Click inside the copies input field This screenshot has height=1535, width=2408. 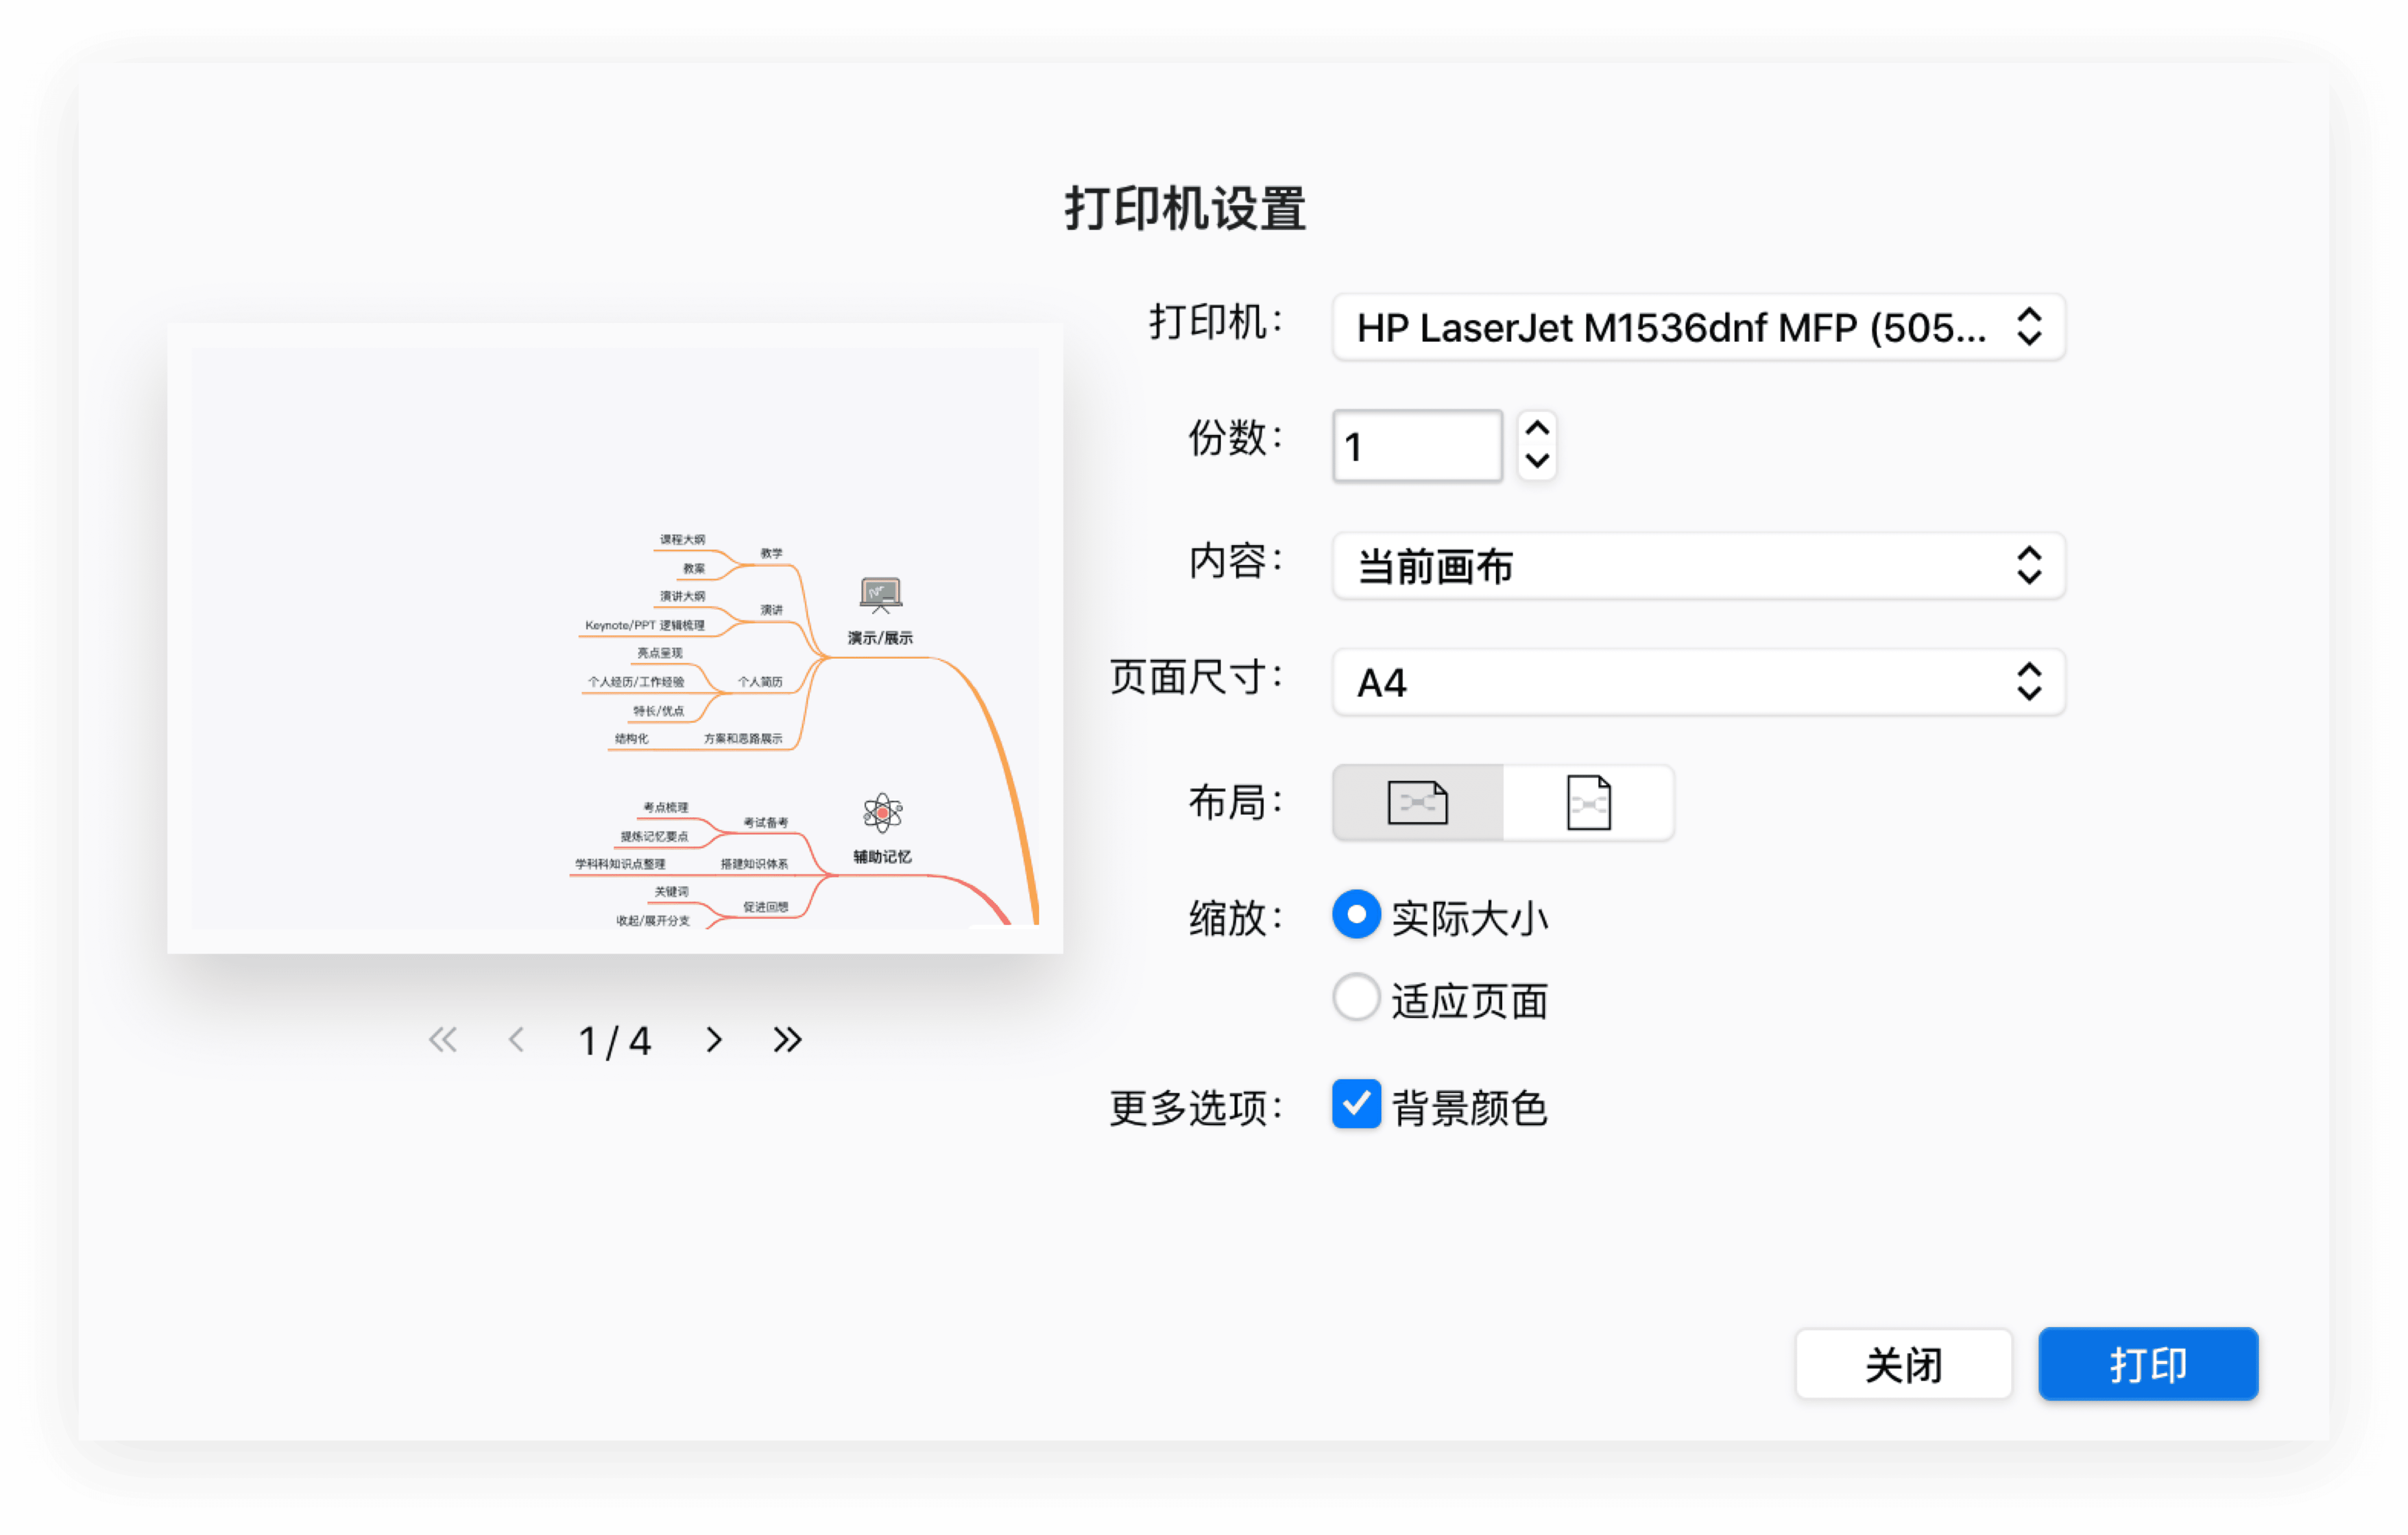pyautogui.click(x=1416, y=446)
